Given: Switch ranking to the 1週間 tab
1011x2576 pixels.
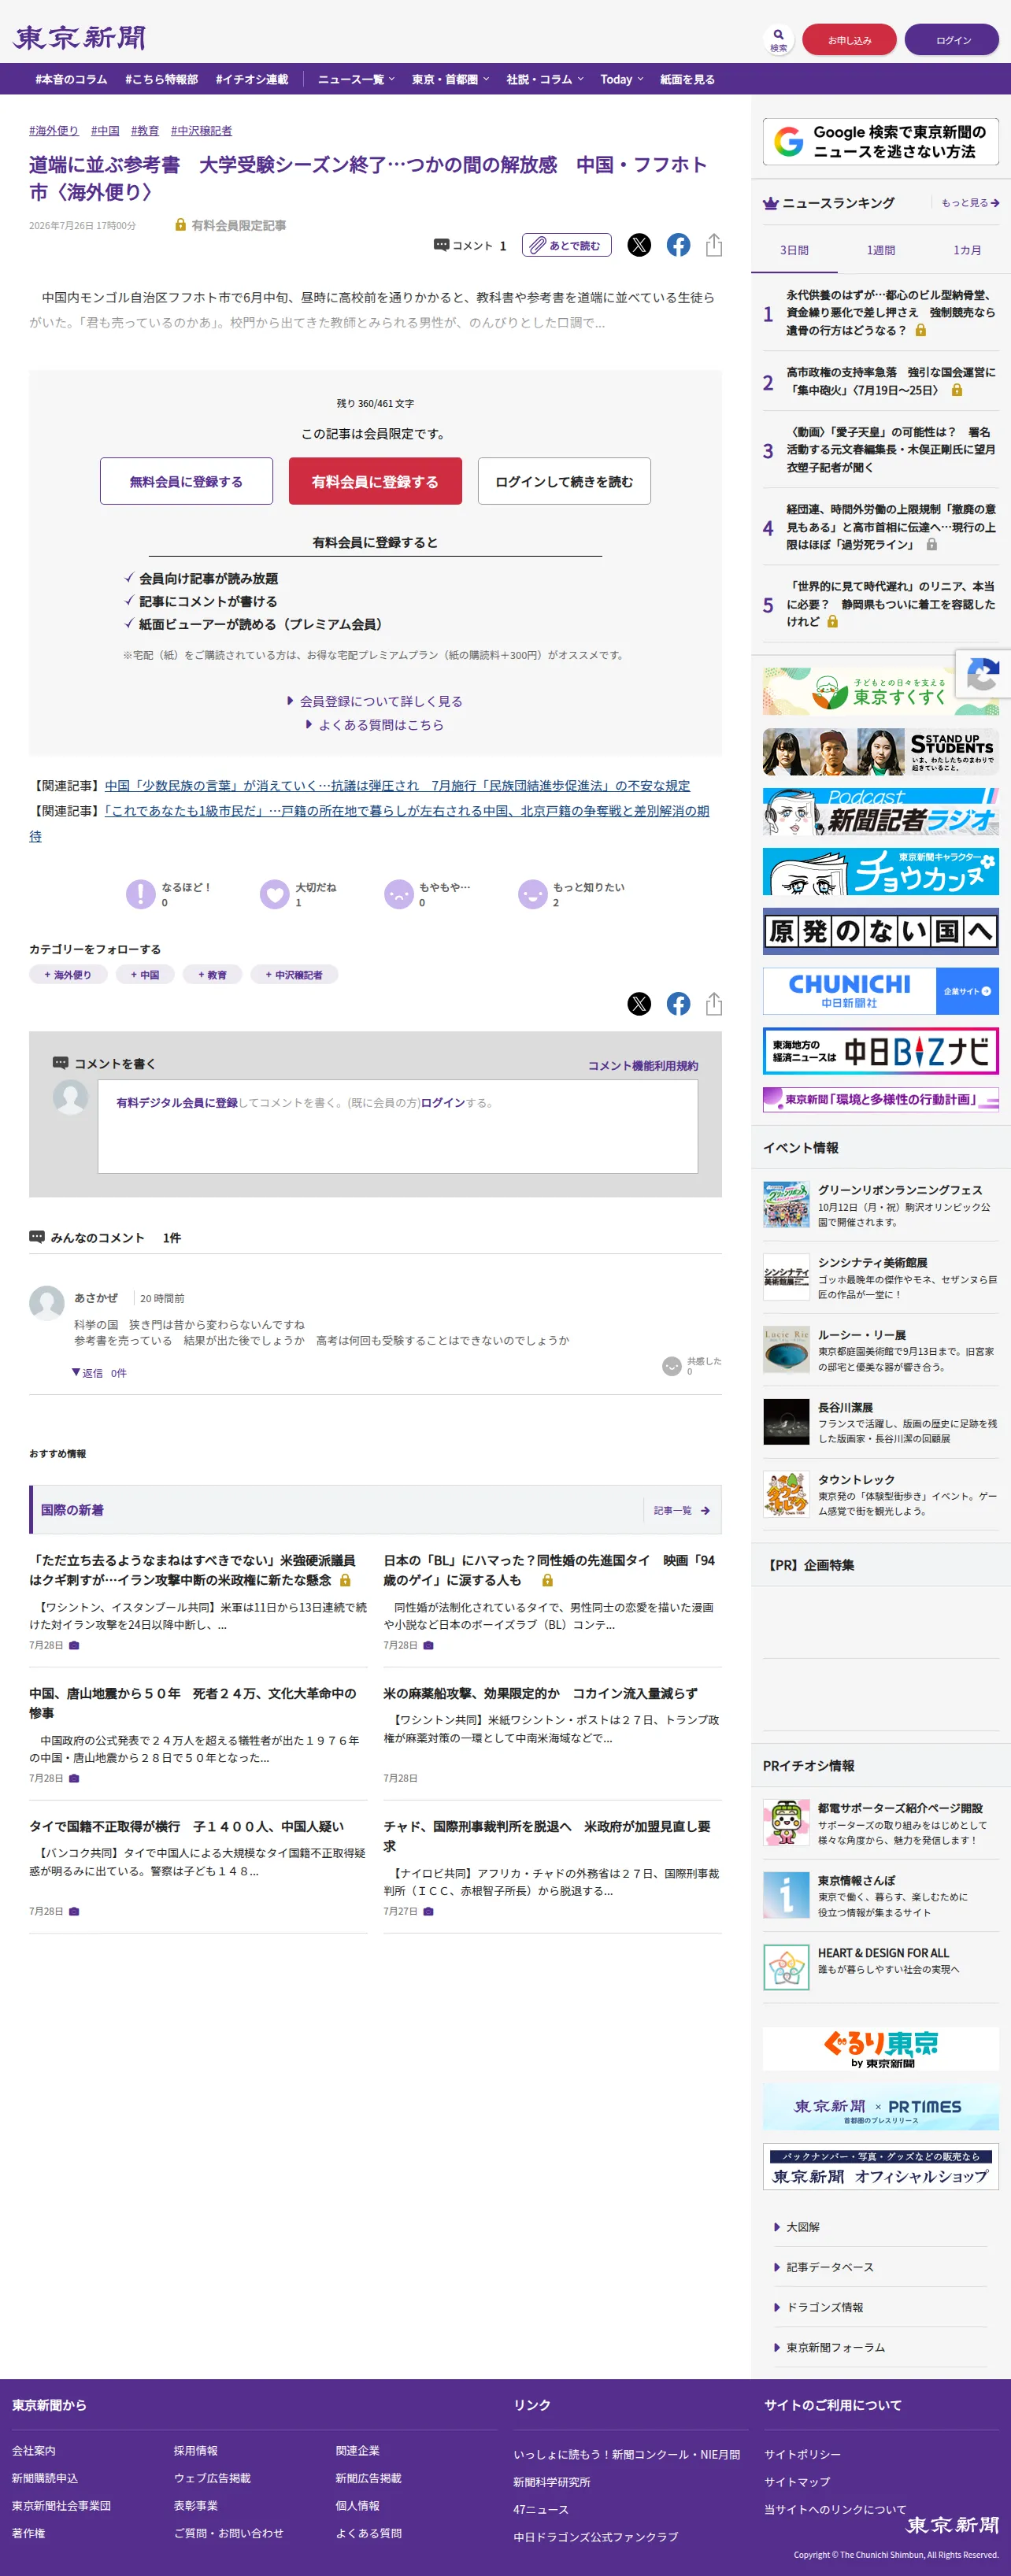Looking at the screenshot, I should pyautogui.click(x=881, y=250).
